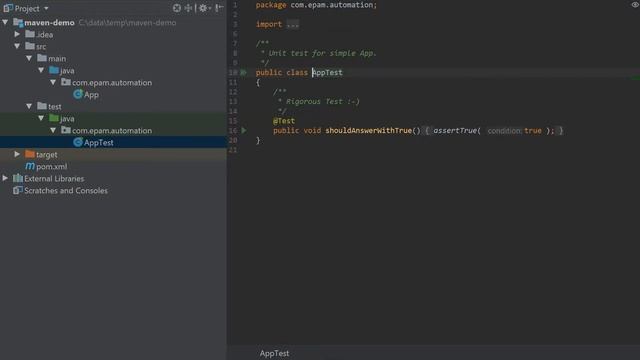The height and width of the screenshot is (360, 640).
Task: Run AppTest class via gutter icon
Action: [244, 72]
